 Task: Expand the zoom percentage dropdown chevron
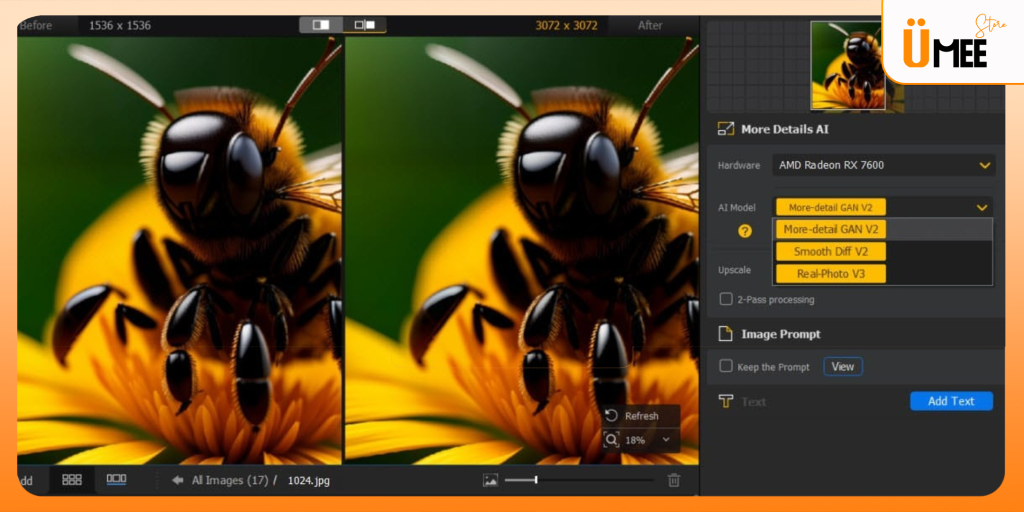(x=666, y=440)
